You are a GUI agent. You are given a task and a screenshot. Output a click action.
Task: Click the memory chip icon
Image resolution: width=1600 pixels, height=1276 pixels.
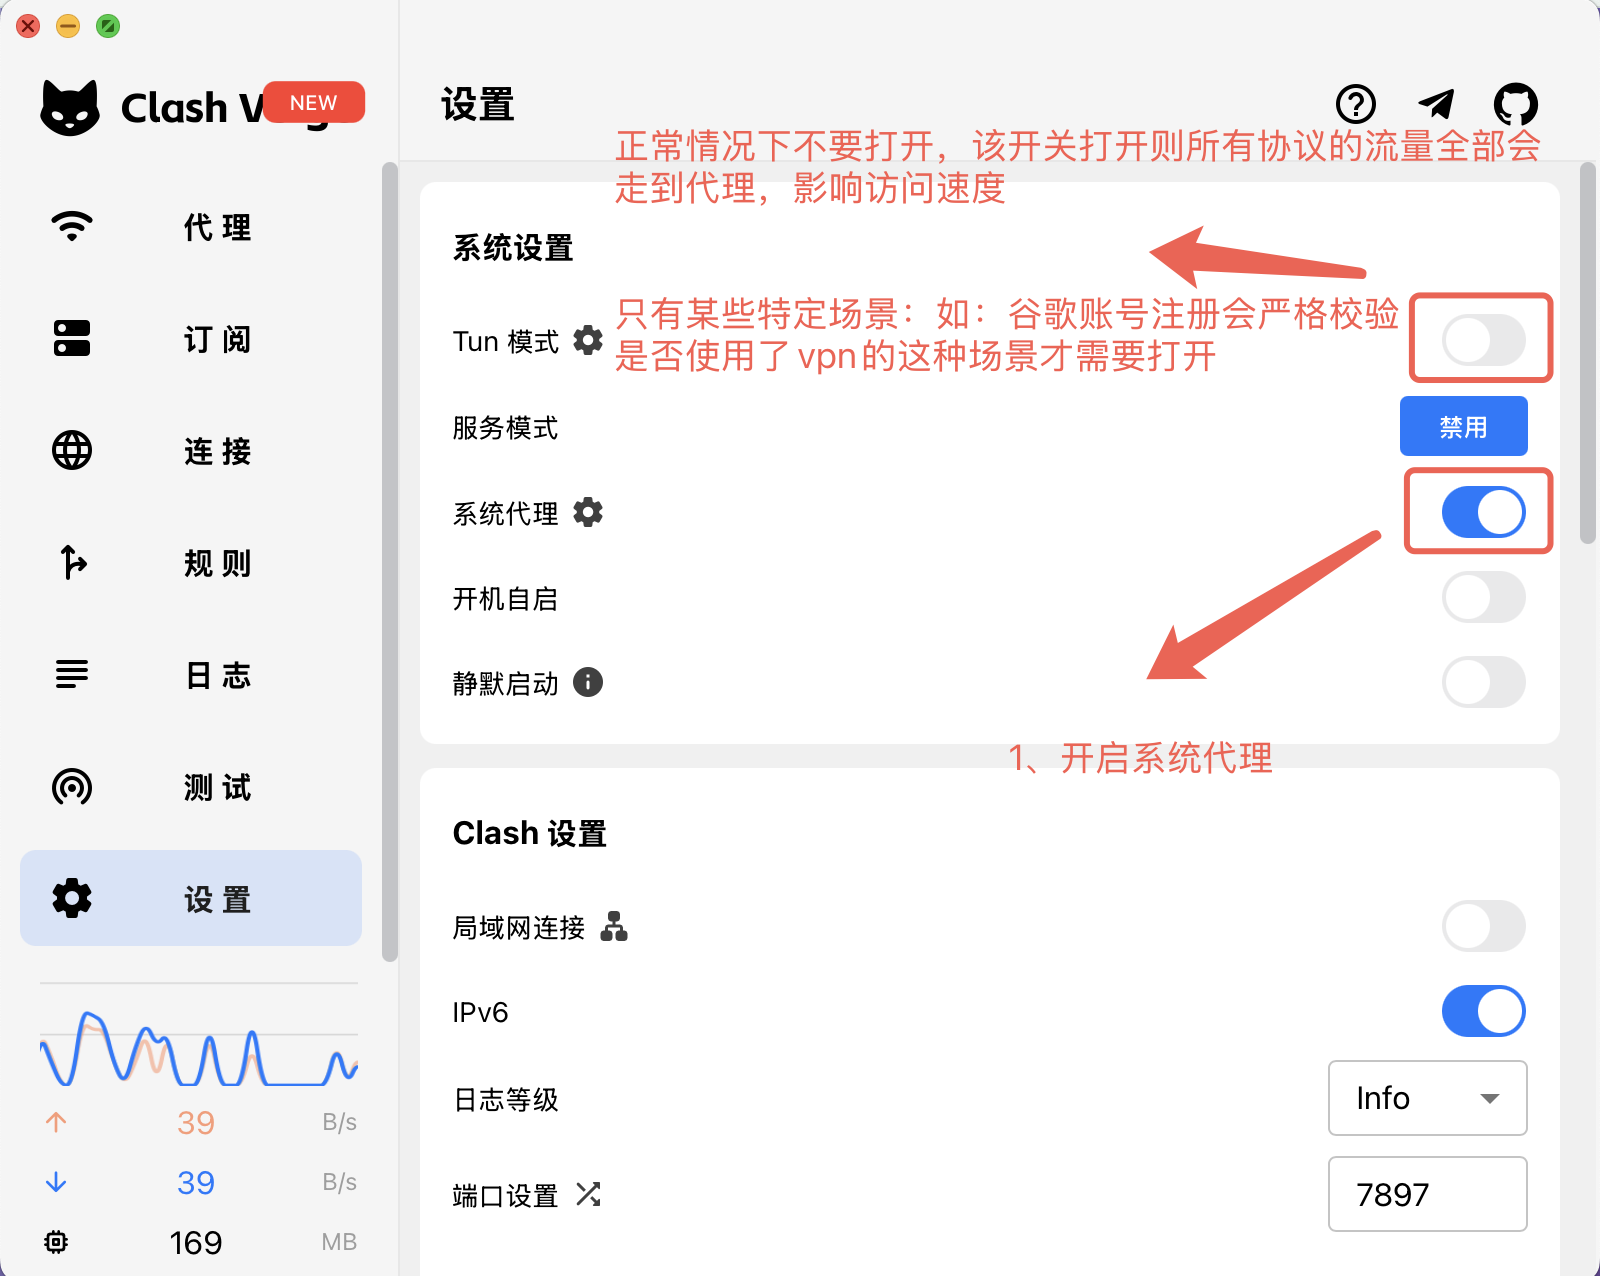click(x=56, y=1242)
